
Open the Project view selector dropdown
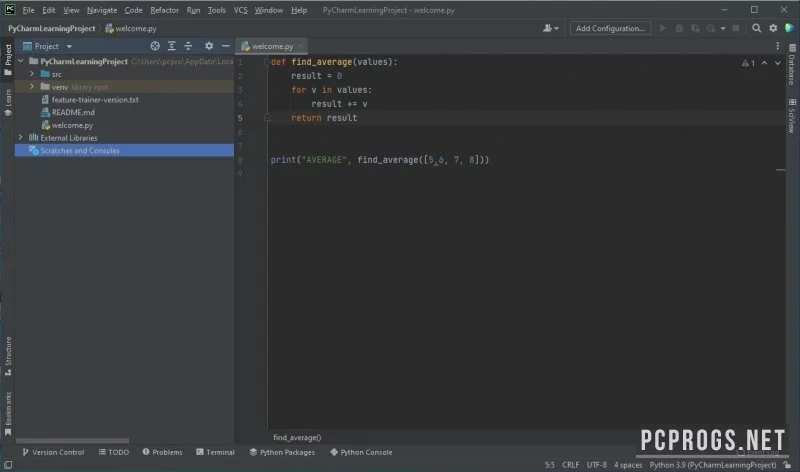(47, 46)
